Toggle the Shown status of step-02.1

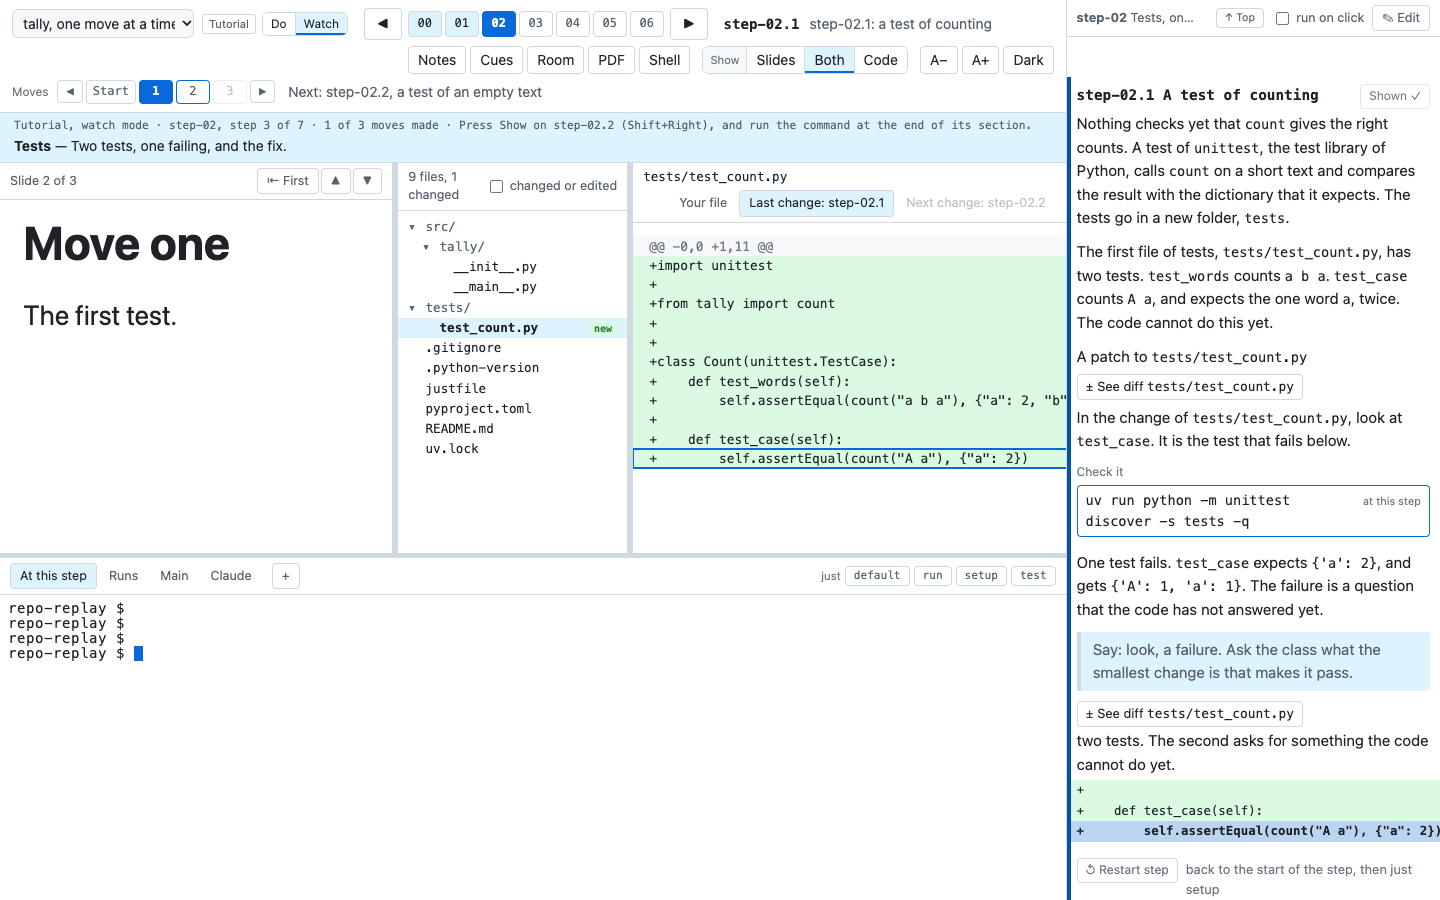point(1394,96)
